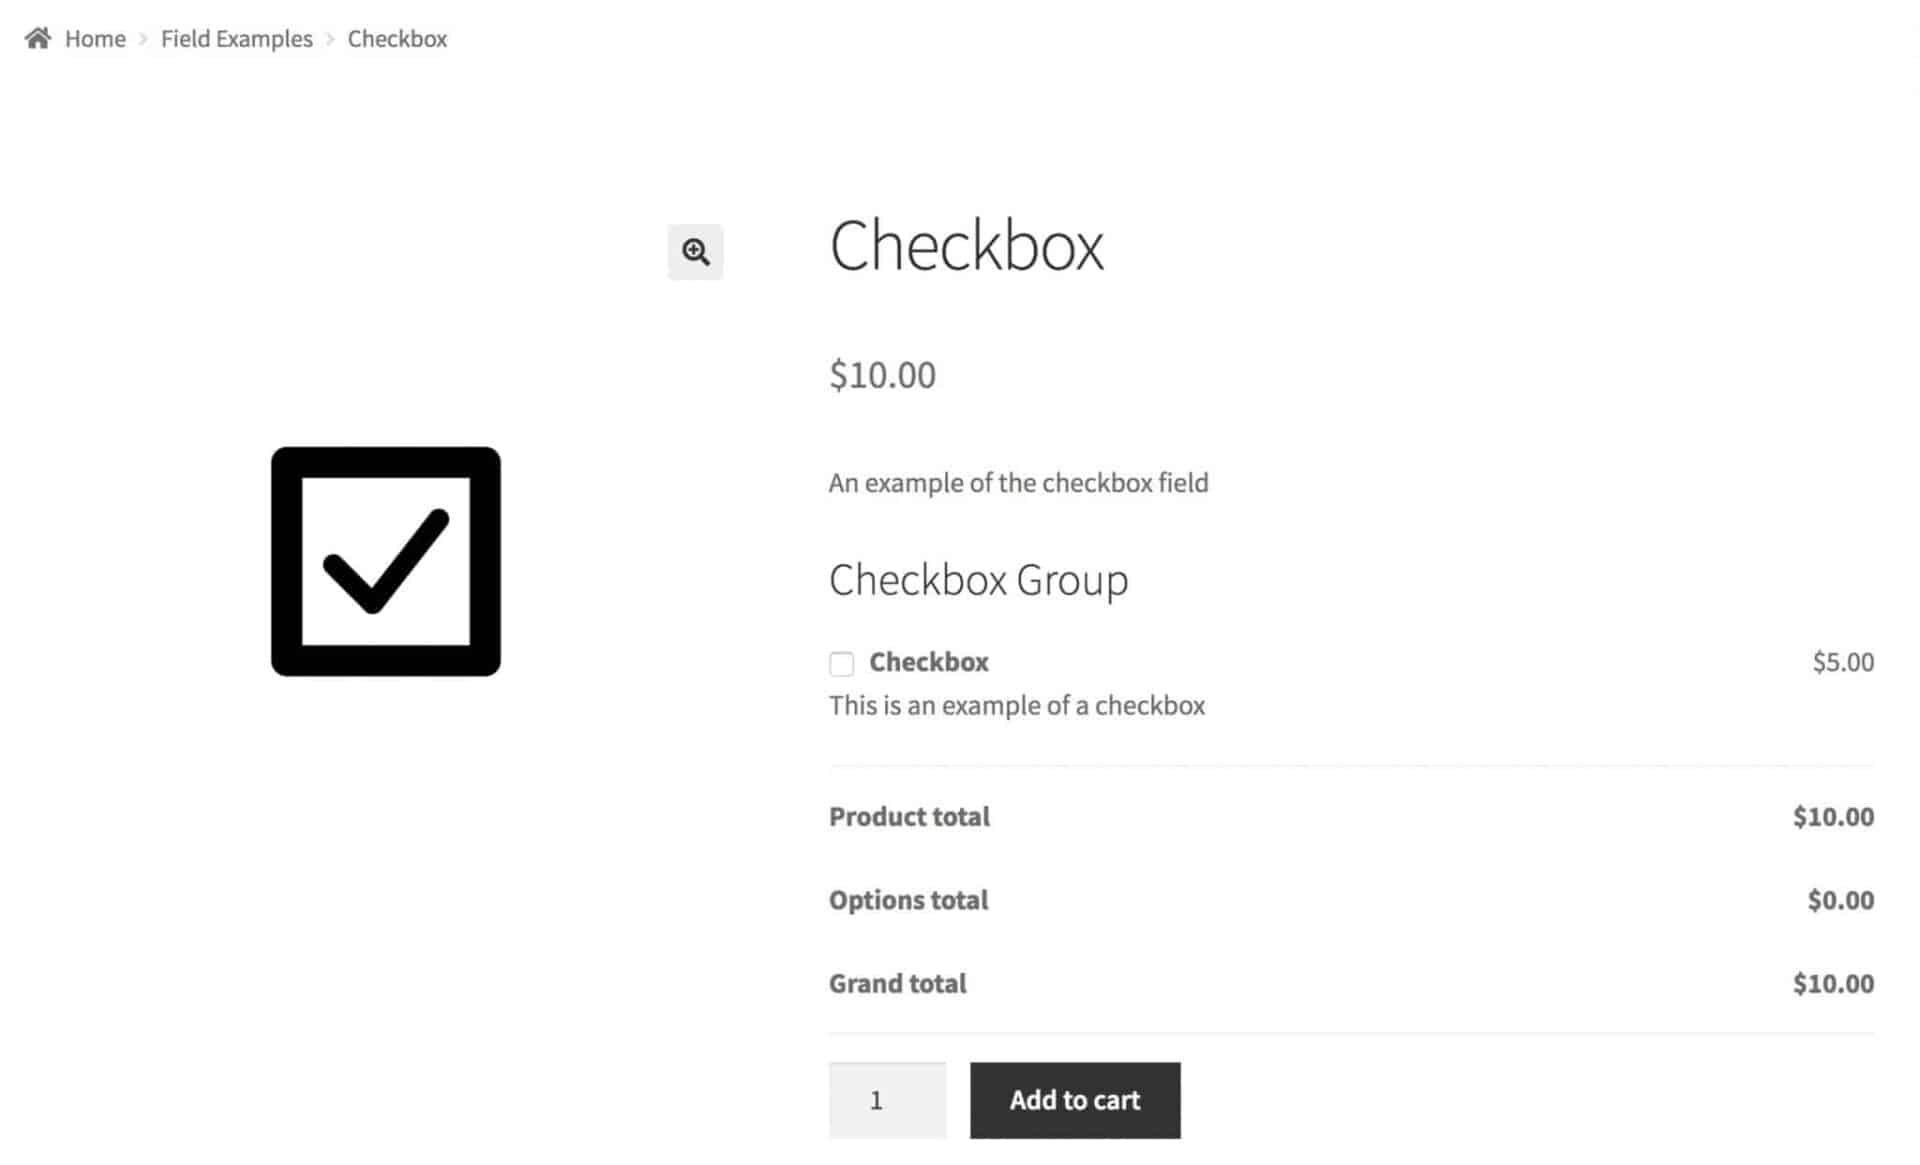Click the Options total value $0.00

[x=1840, y=900]
